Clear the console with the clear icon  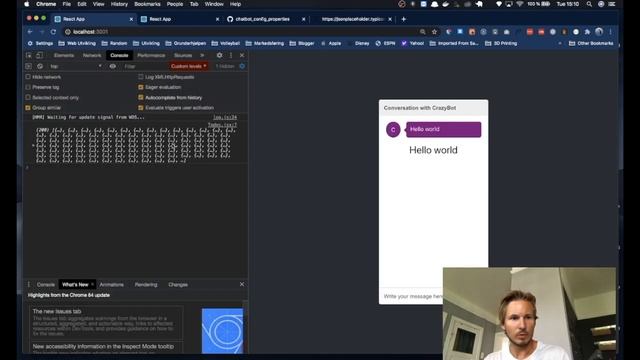(40, 66)
